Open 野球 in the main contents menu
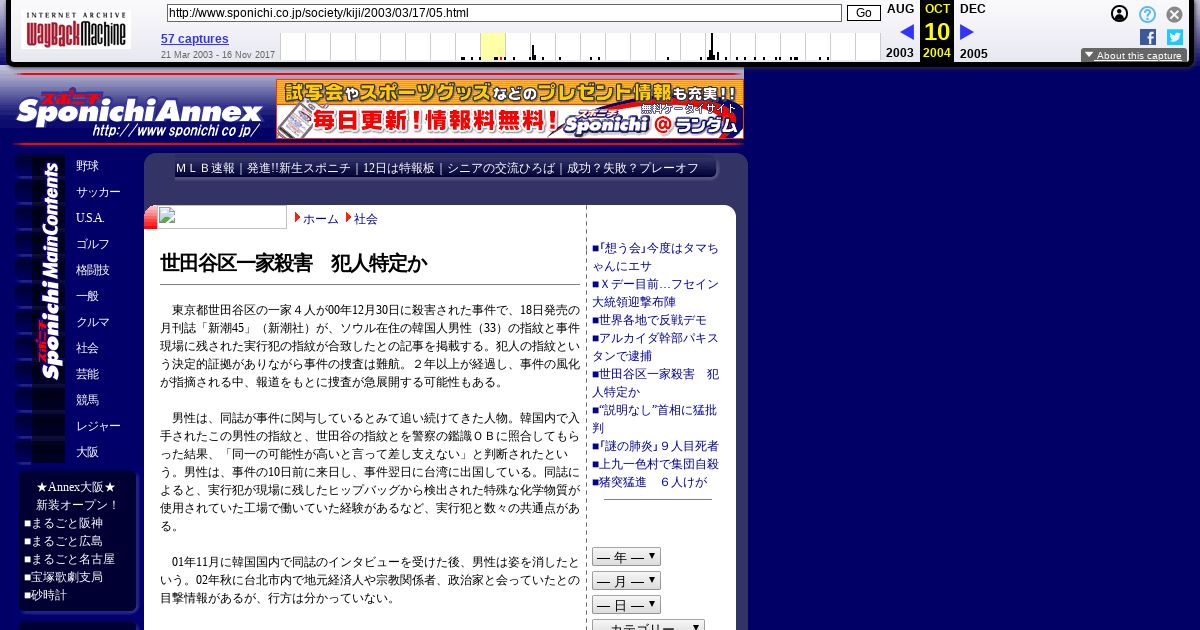 click(x=87, y=166)
